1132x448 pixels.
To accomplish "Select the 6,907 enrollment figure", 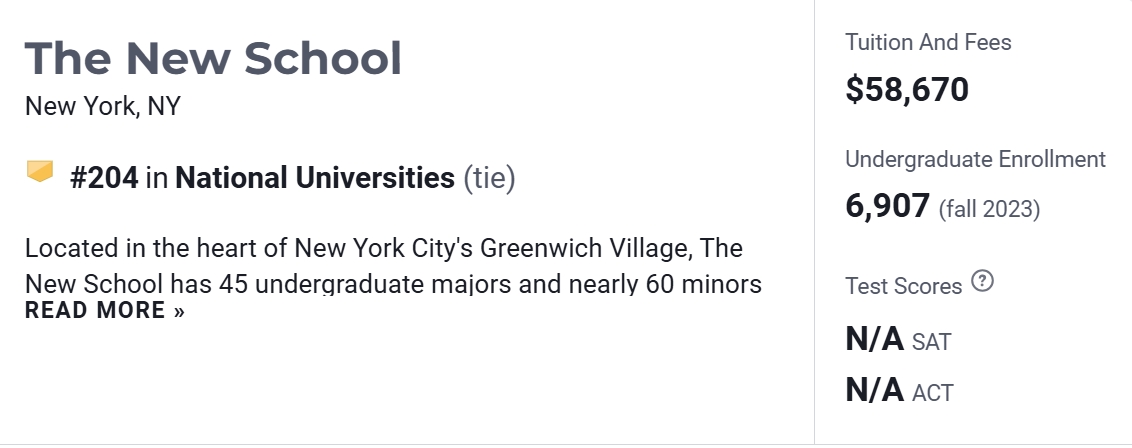I will click(887, 207).
